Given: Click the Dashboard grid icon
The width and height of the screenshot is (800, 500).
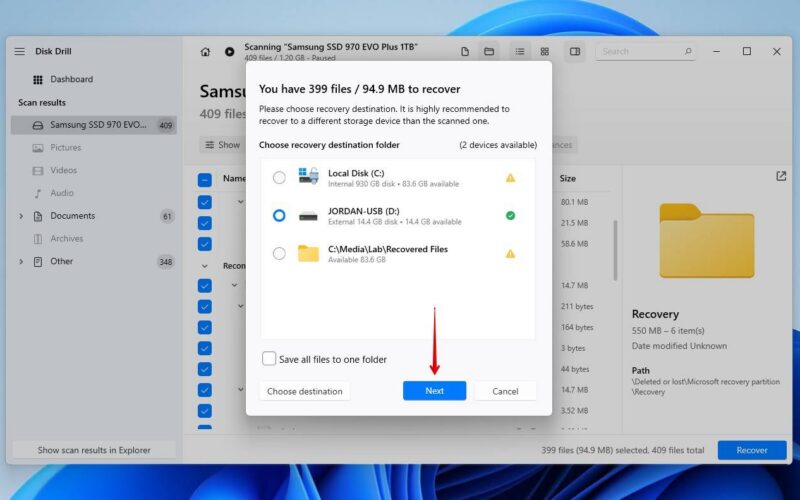Looking at the screenshot, I should click(38, 80).
